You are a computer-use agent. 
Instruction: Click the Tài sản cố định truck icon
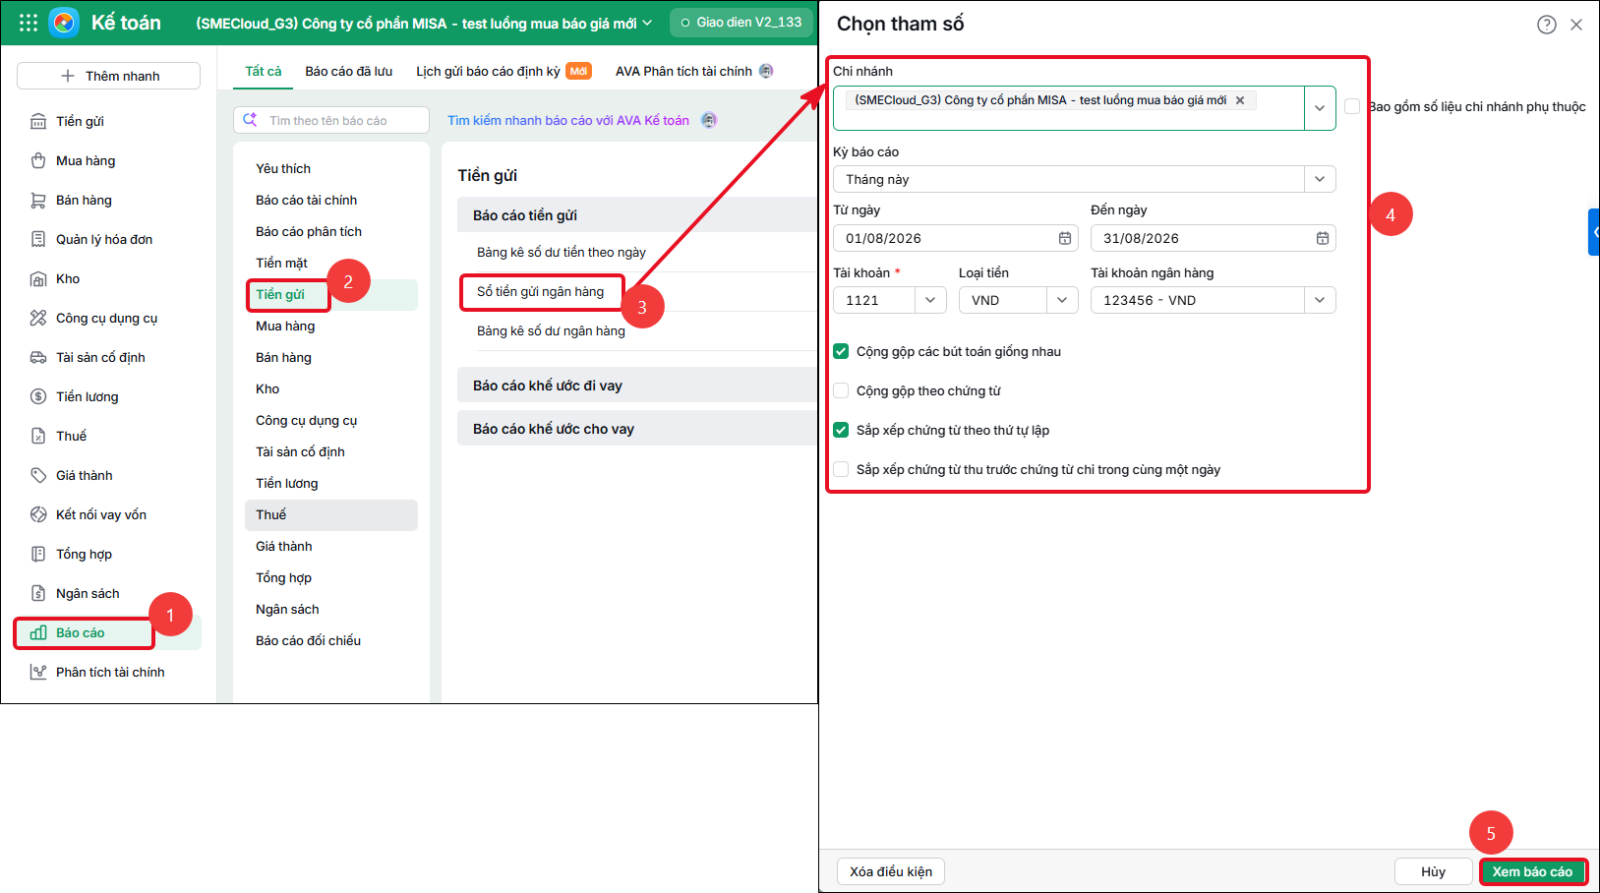click(38, 357)
